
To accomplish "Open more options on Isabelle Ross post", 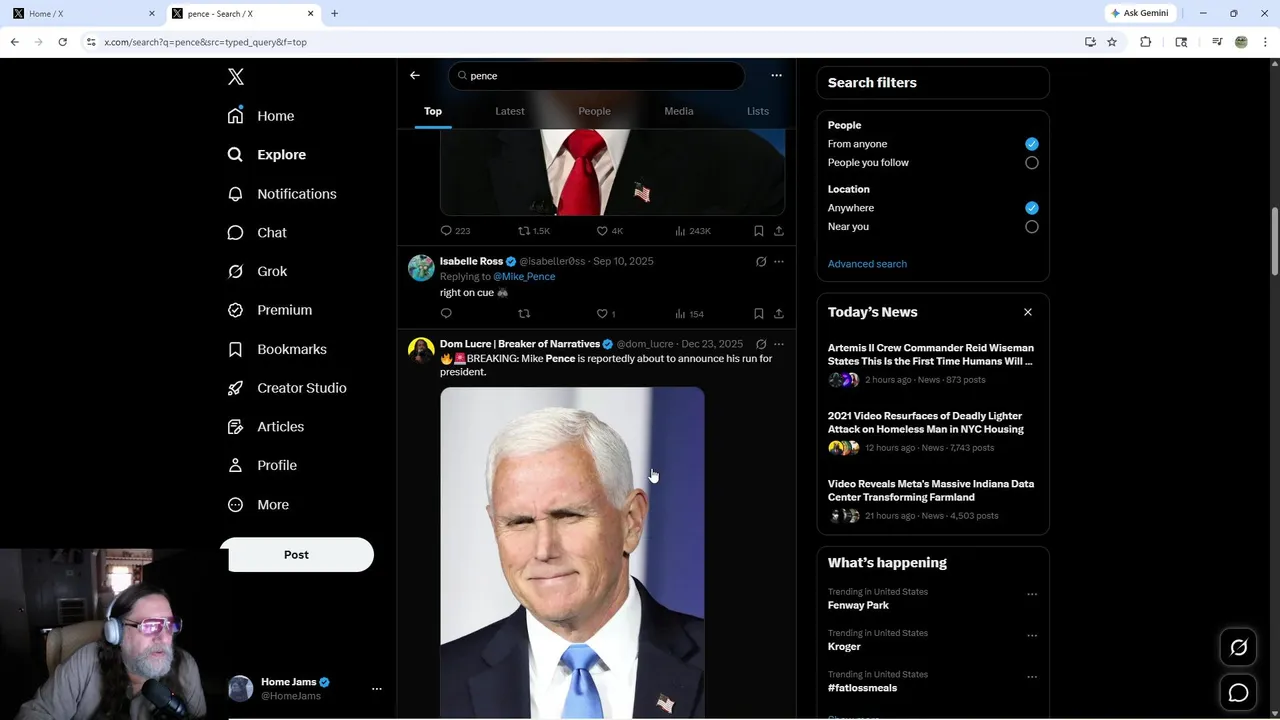I will [x=779, y=262].
